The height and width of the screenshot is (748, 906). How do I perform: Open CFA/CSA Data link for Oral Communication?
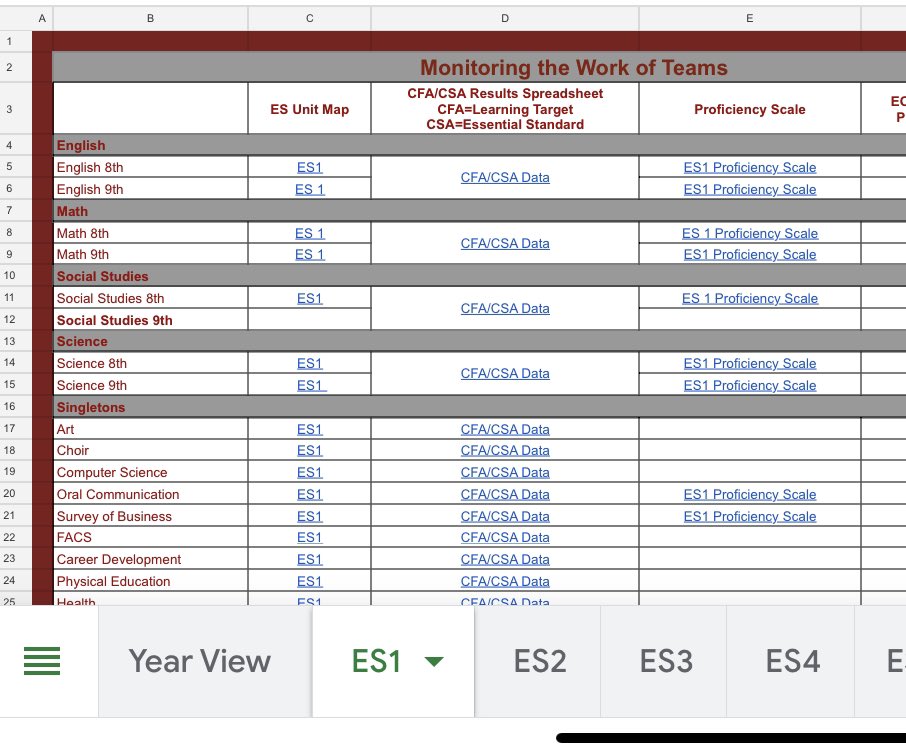pyautogui.click(x=505, y=494)
